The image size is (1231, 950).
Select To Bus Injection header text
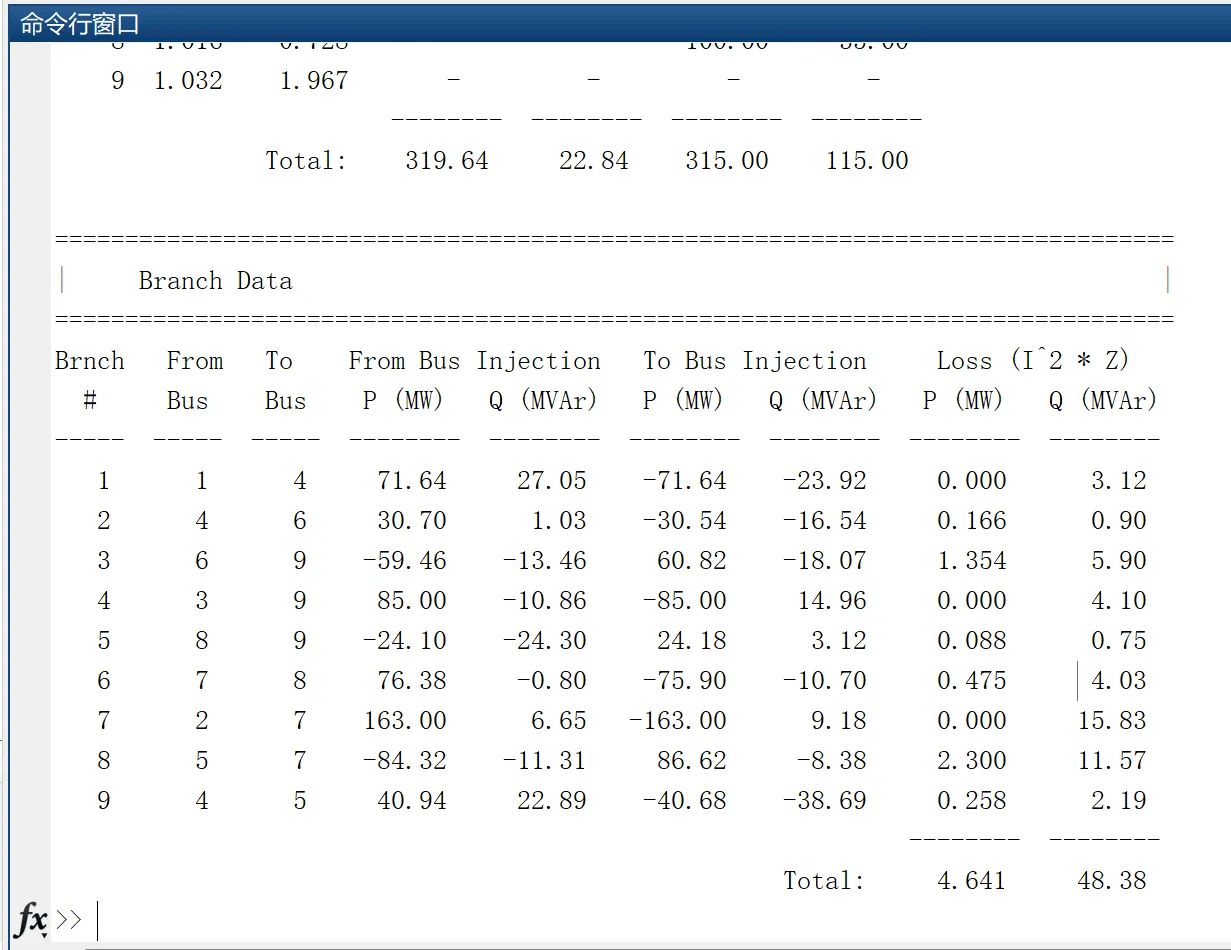(755, 361)
